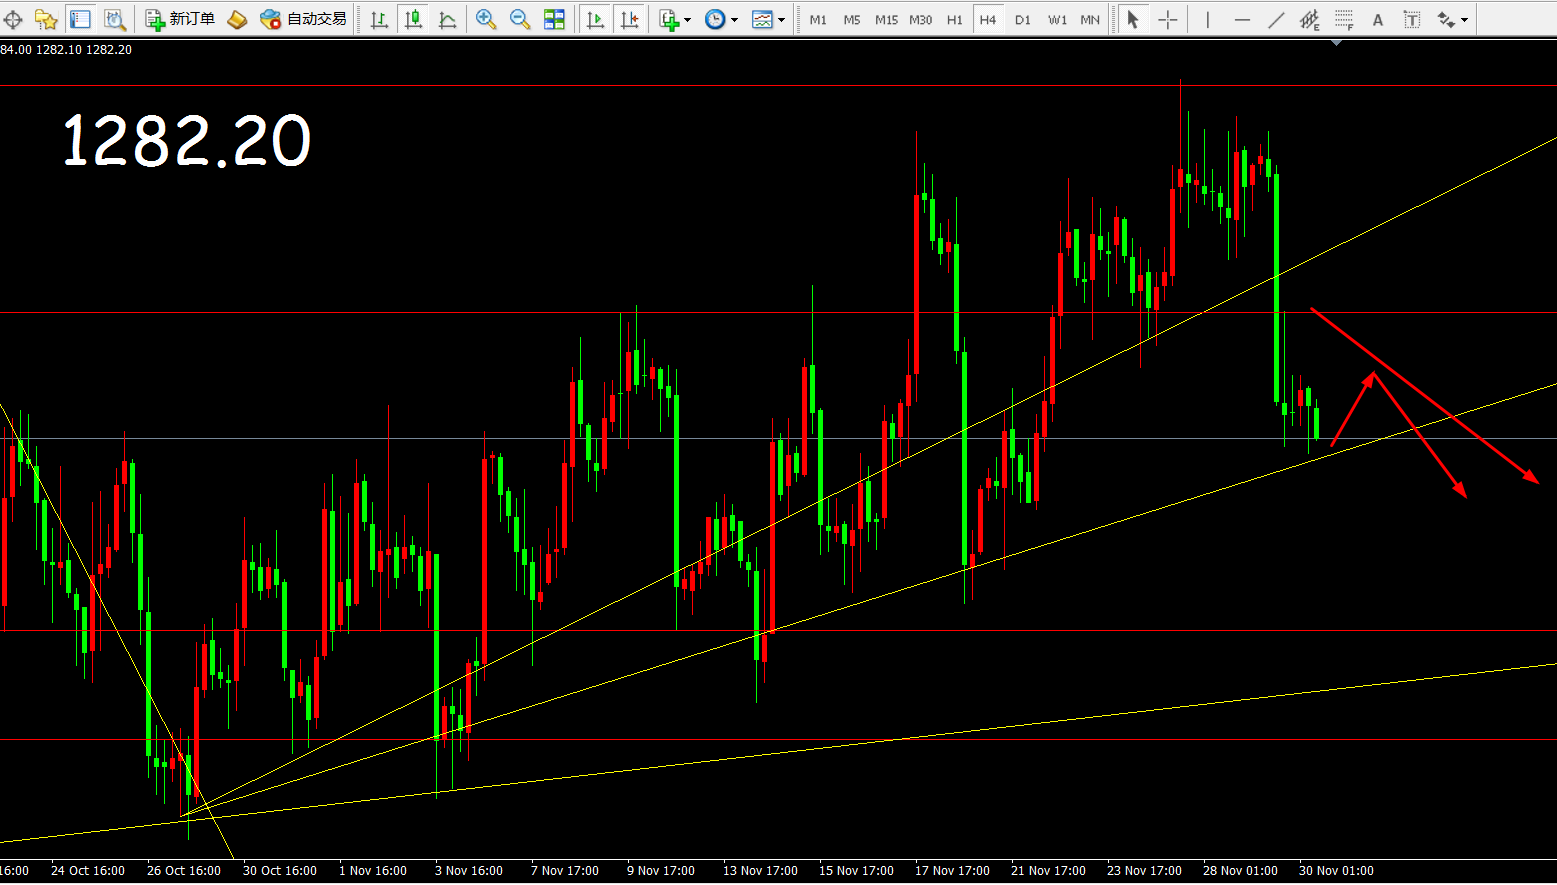1557x885 pixels.
Task: Click the 1282.20 price label
Action: pos(187,141)
